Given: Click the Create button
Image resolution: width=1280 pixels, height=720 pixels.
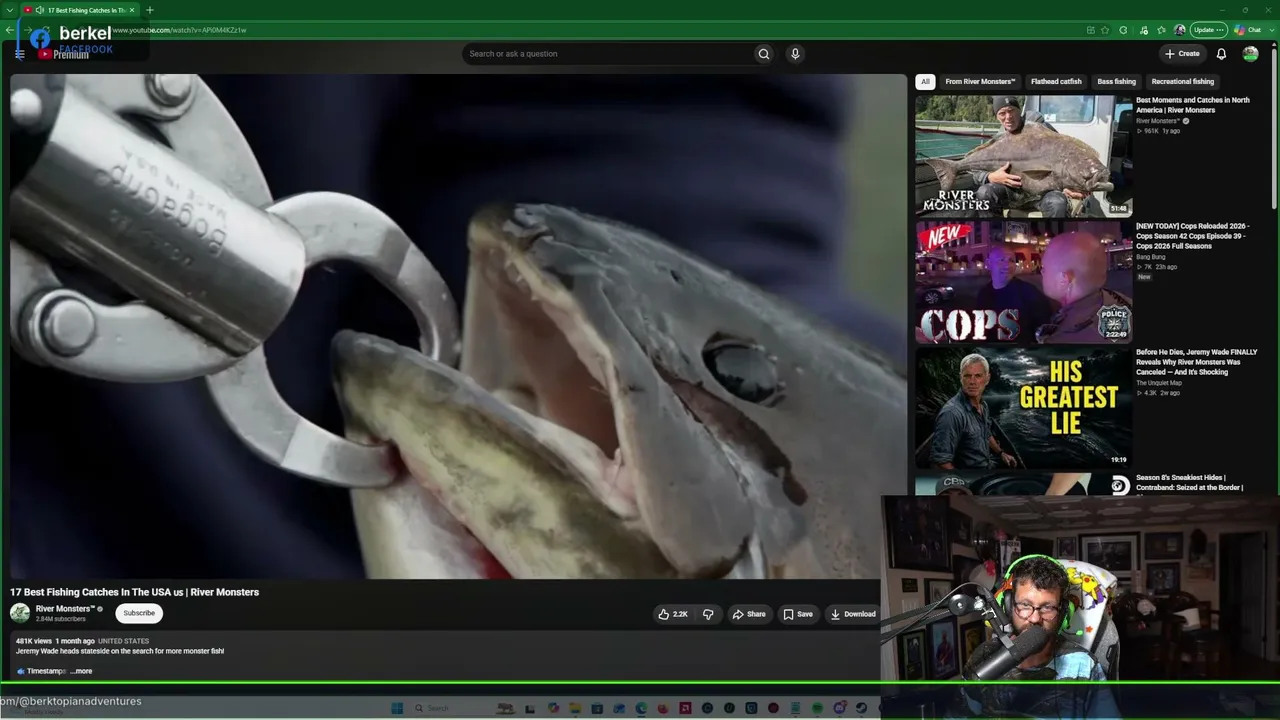Looking at the screenshot, I should pos(1182,54).
